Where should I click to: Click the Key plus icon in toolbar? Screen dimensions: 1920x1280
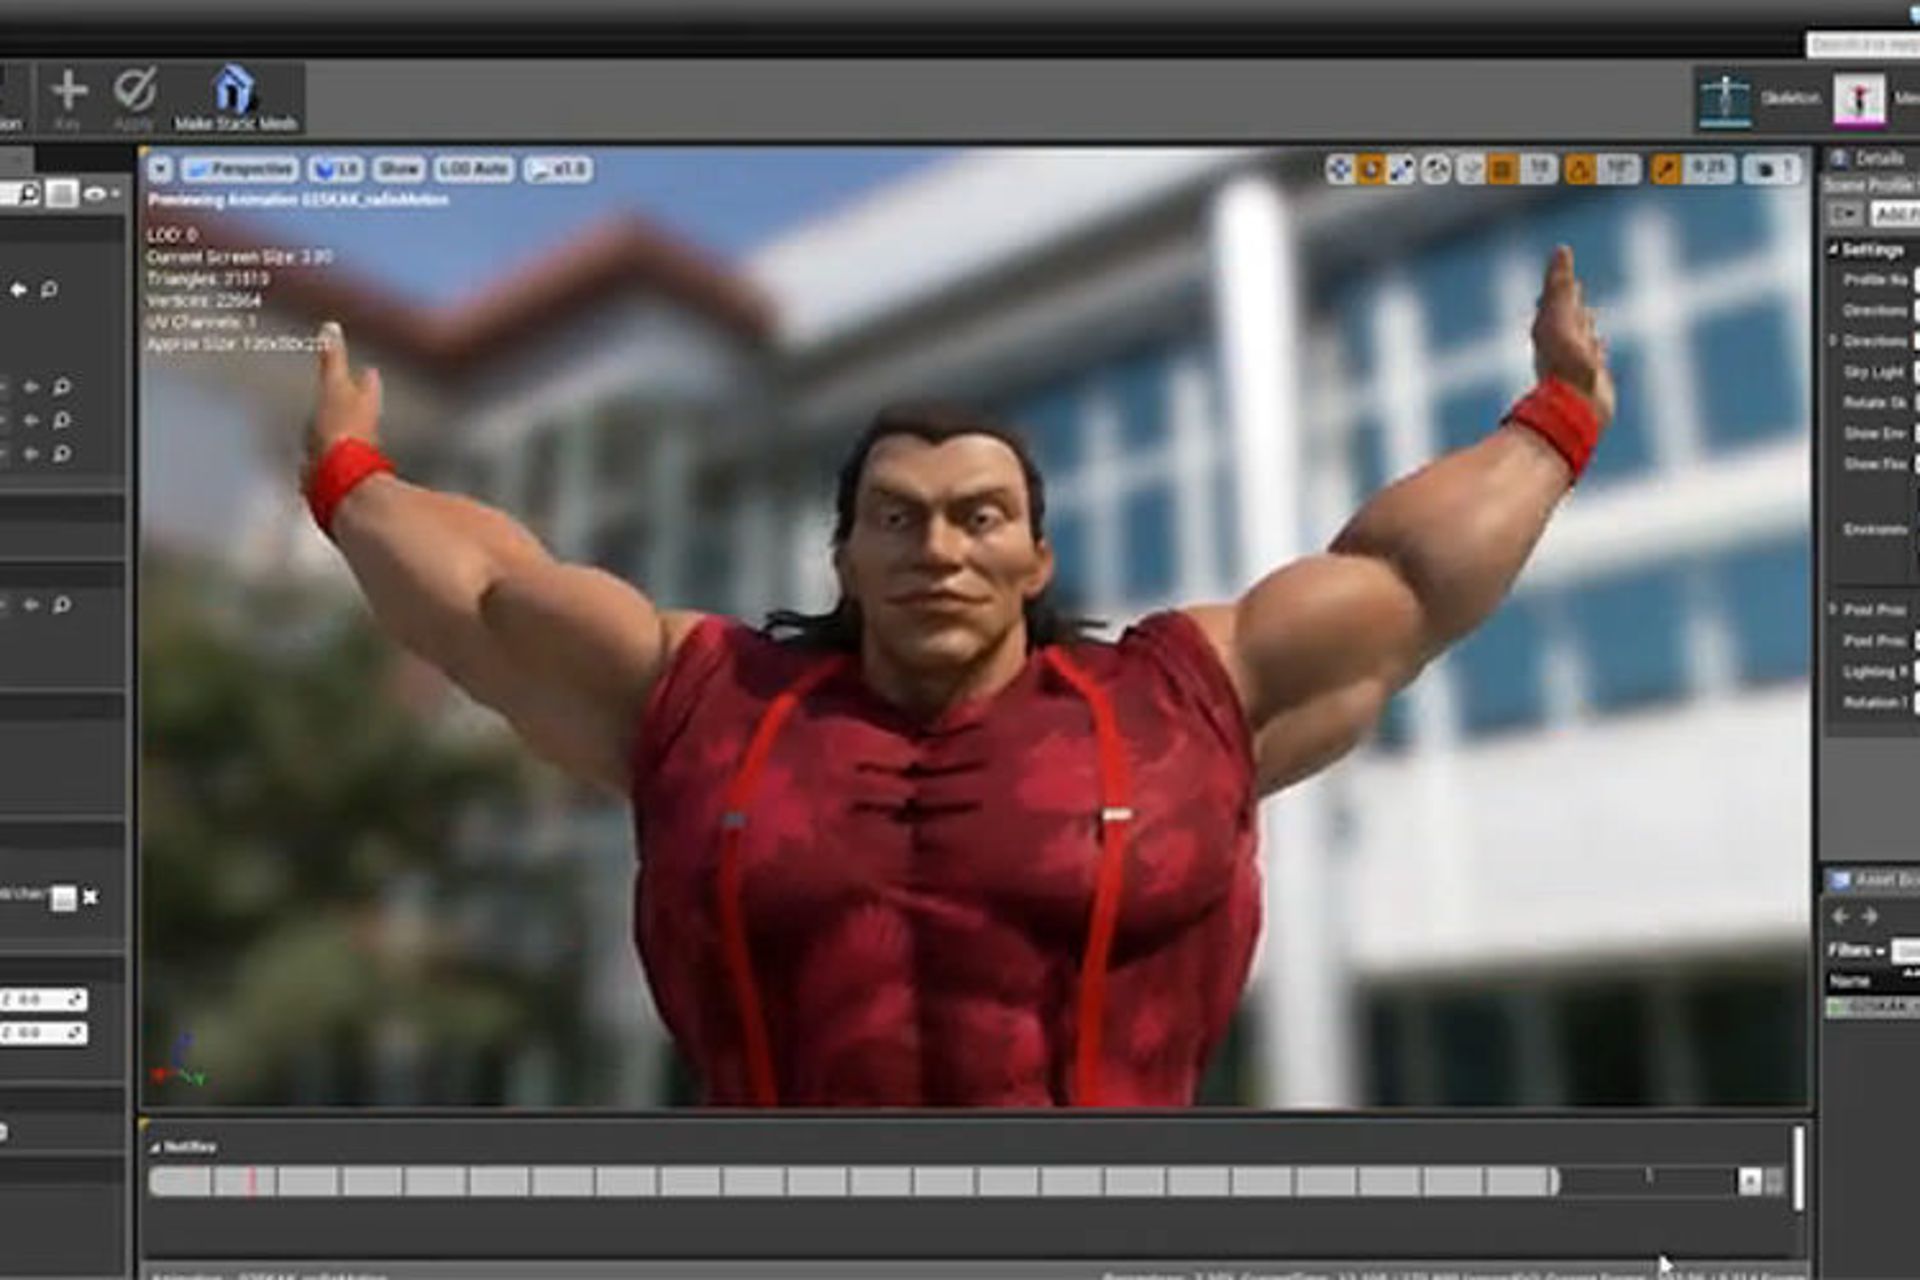[x=68, y=91]
